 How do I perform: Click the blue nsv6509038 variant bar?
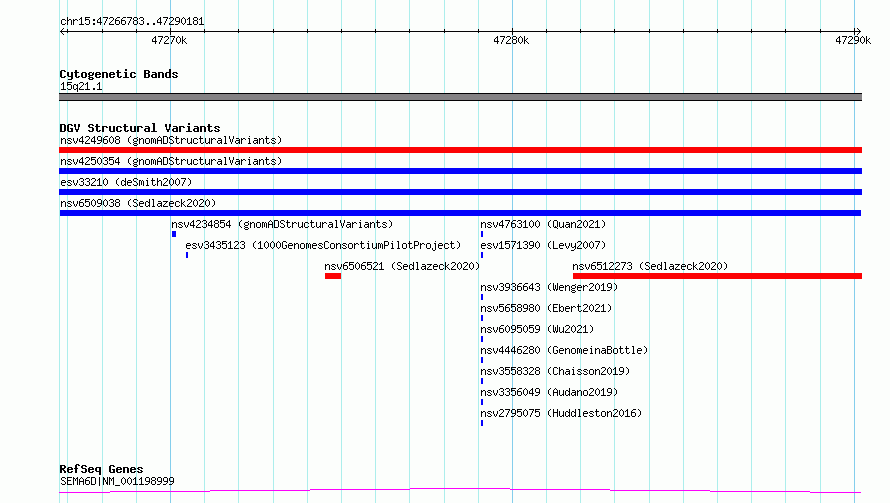point(460,213)
